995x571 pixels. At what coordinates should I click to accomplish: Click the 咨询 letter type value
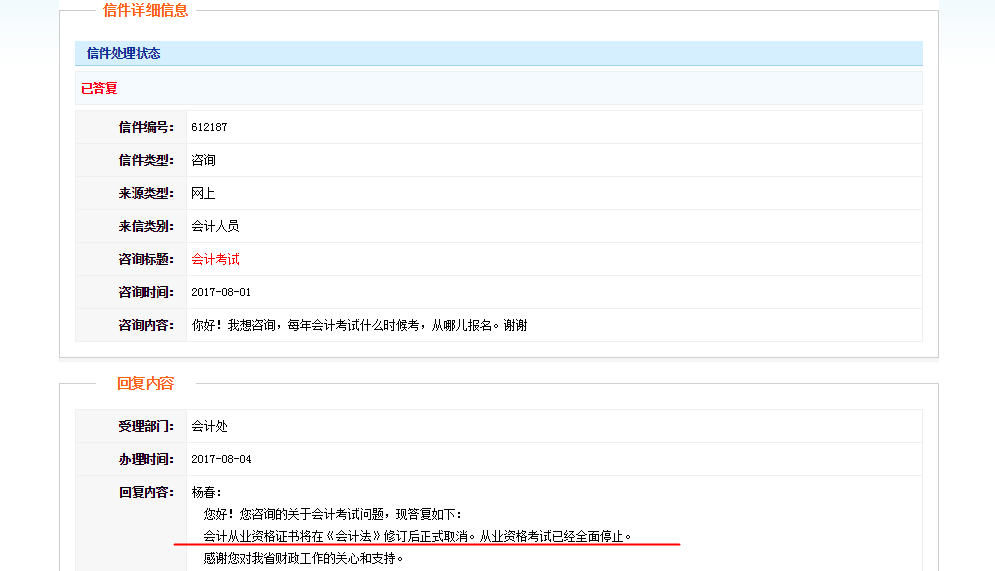tap(203, 160)
